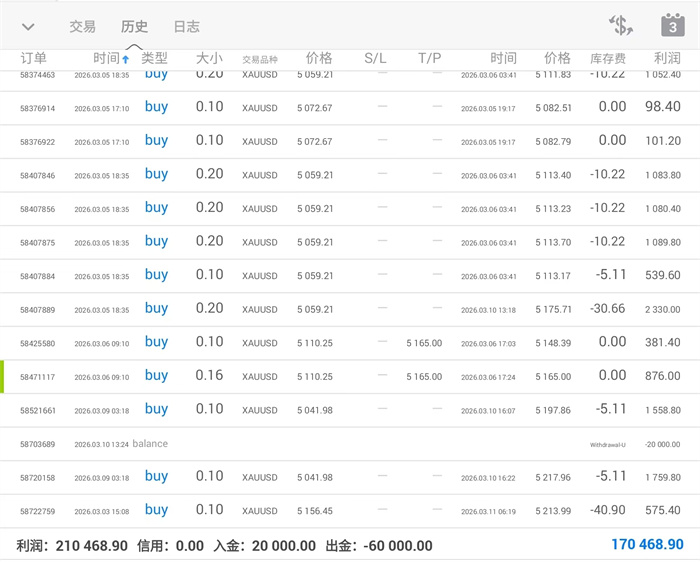Sort by the 交易品种 column header
Viewport: 700px width, 562px height.
coord(259,59)
